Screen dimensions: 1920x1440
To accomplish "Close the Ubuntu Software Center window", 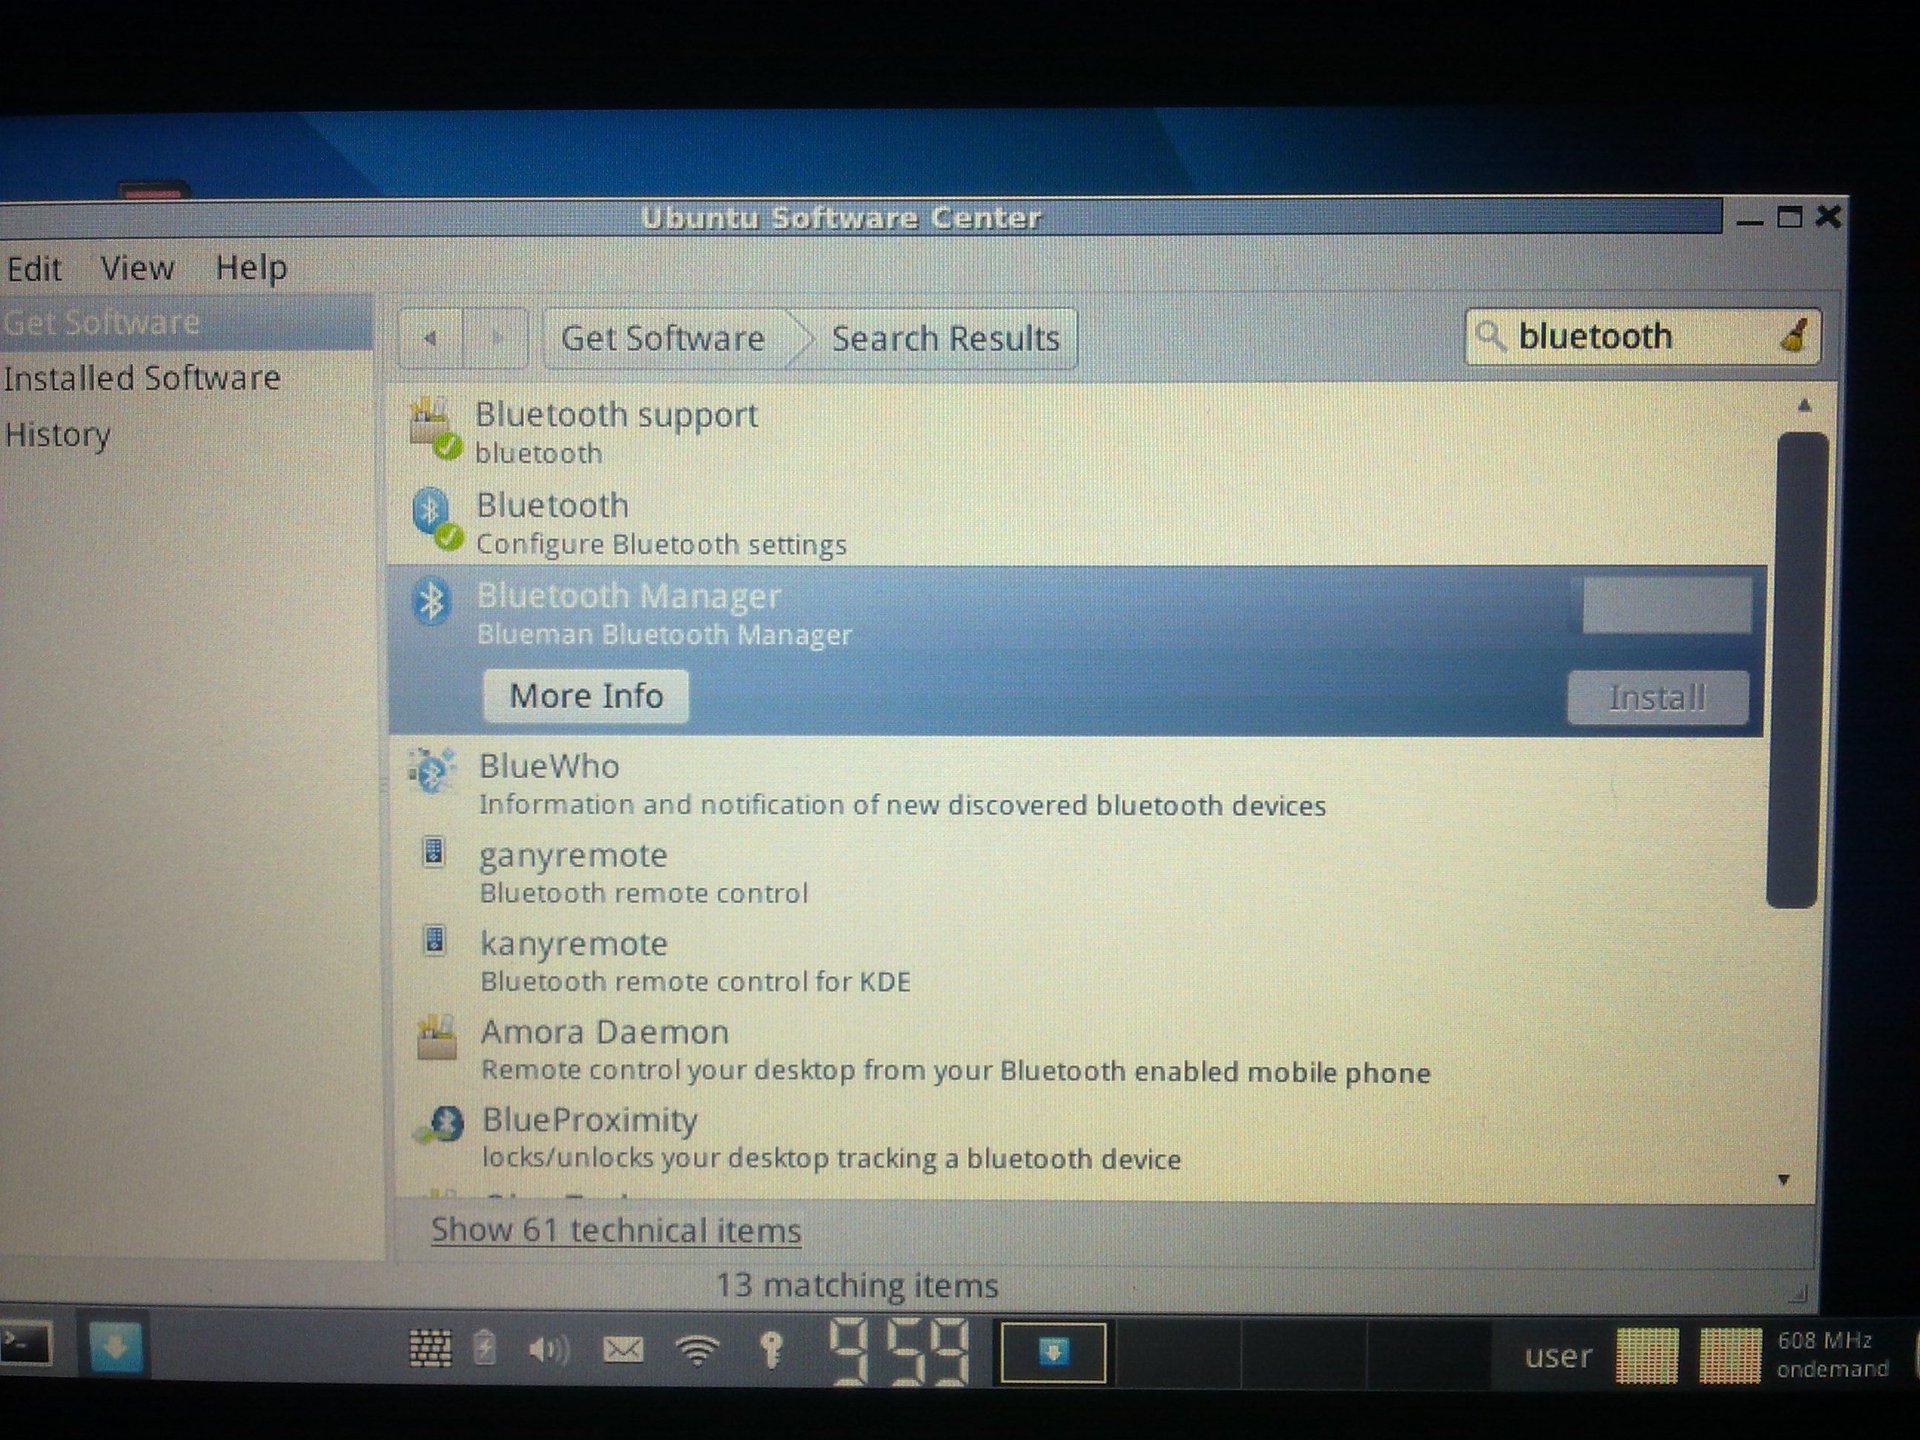I will pos(1829,216).
